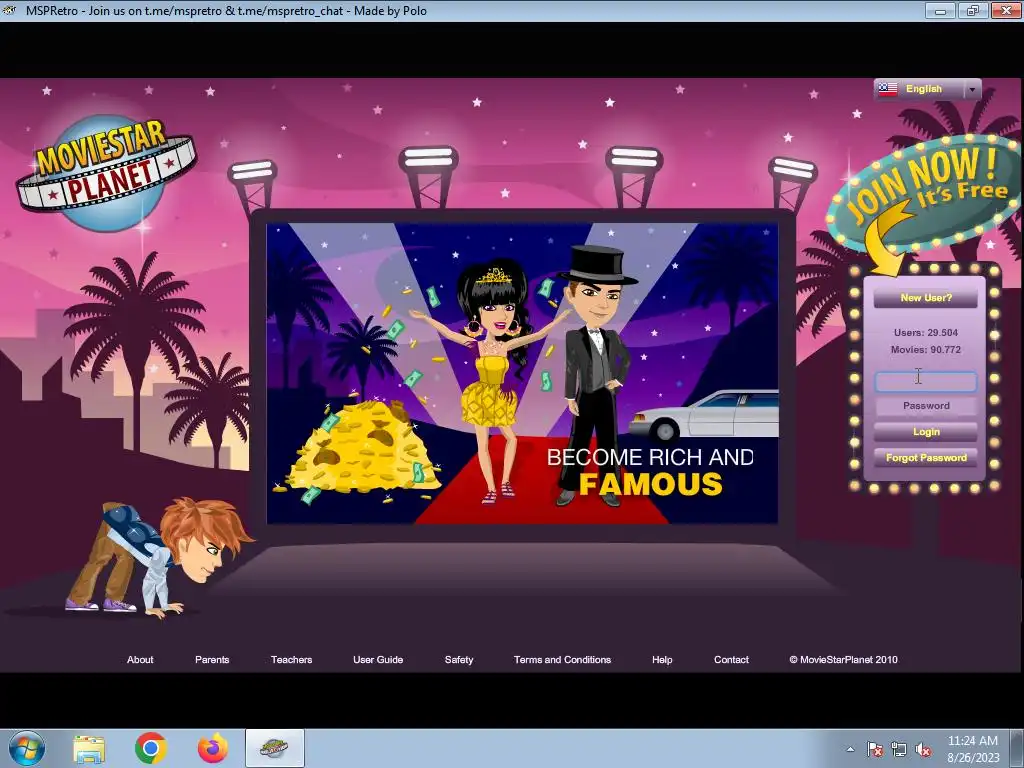Click the Movies: 90.772 counter text
This screenshot has height=768, width=1024.
point(925,349)
